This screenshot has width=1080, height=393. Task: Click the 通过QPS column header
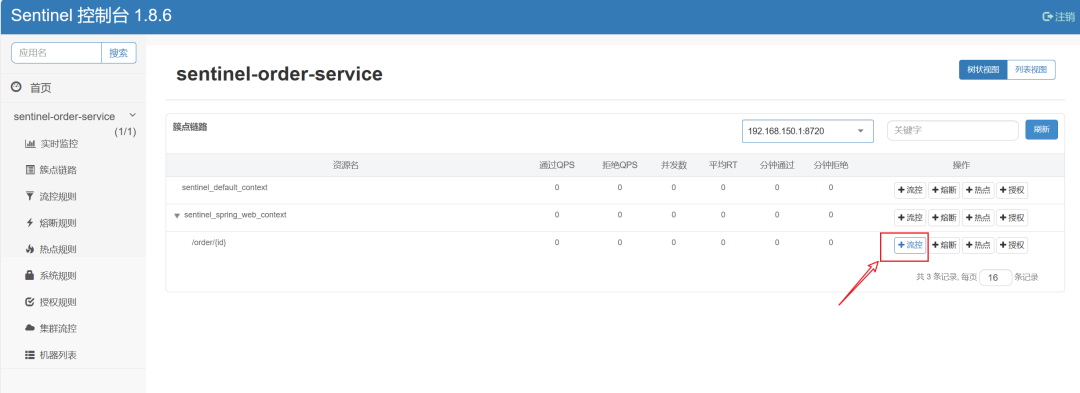pyautogui.click(x=557, y=165)
